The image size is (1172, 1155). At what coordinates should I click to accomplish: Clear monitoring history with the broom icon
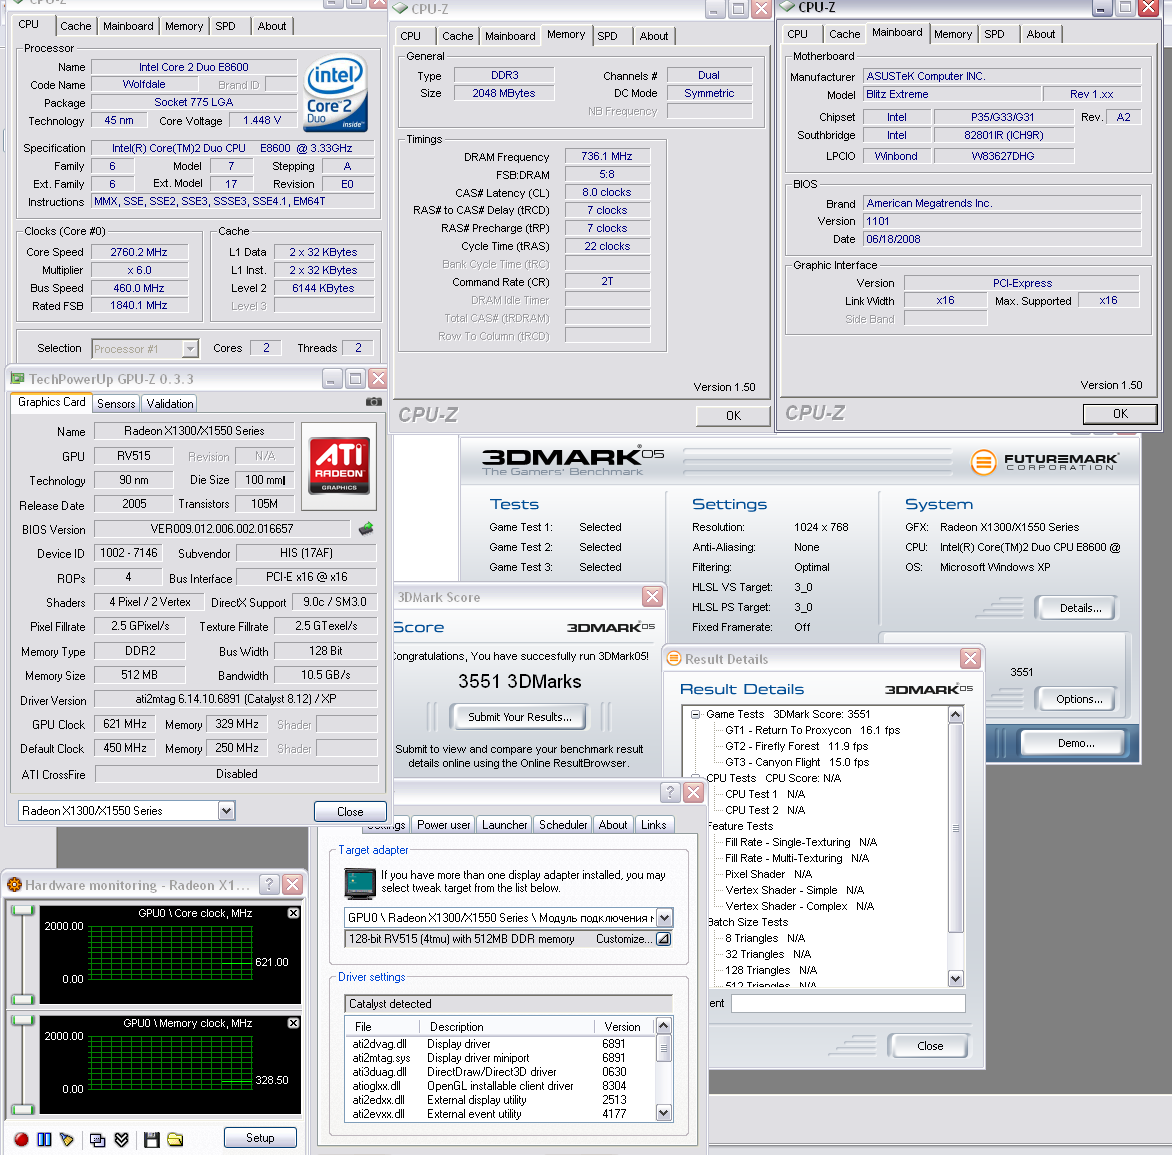point(67,1139)
